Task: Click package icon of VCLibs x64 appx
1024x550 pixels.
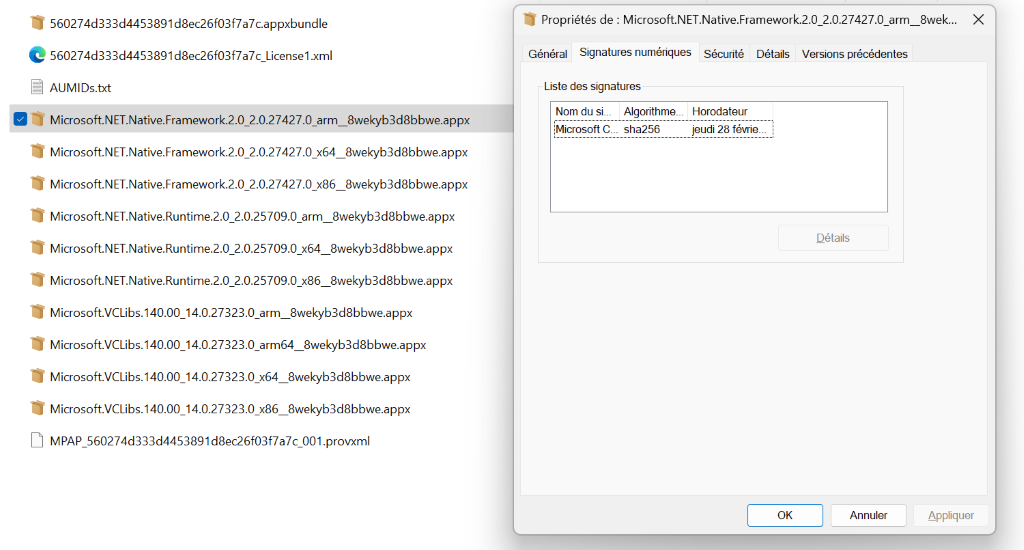Action: 37,376
